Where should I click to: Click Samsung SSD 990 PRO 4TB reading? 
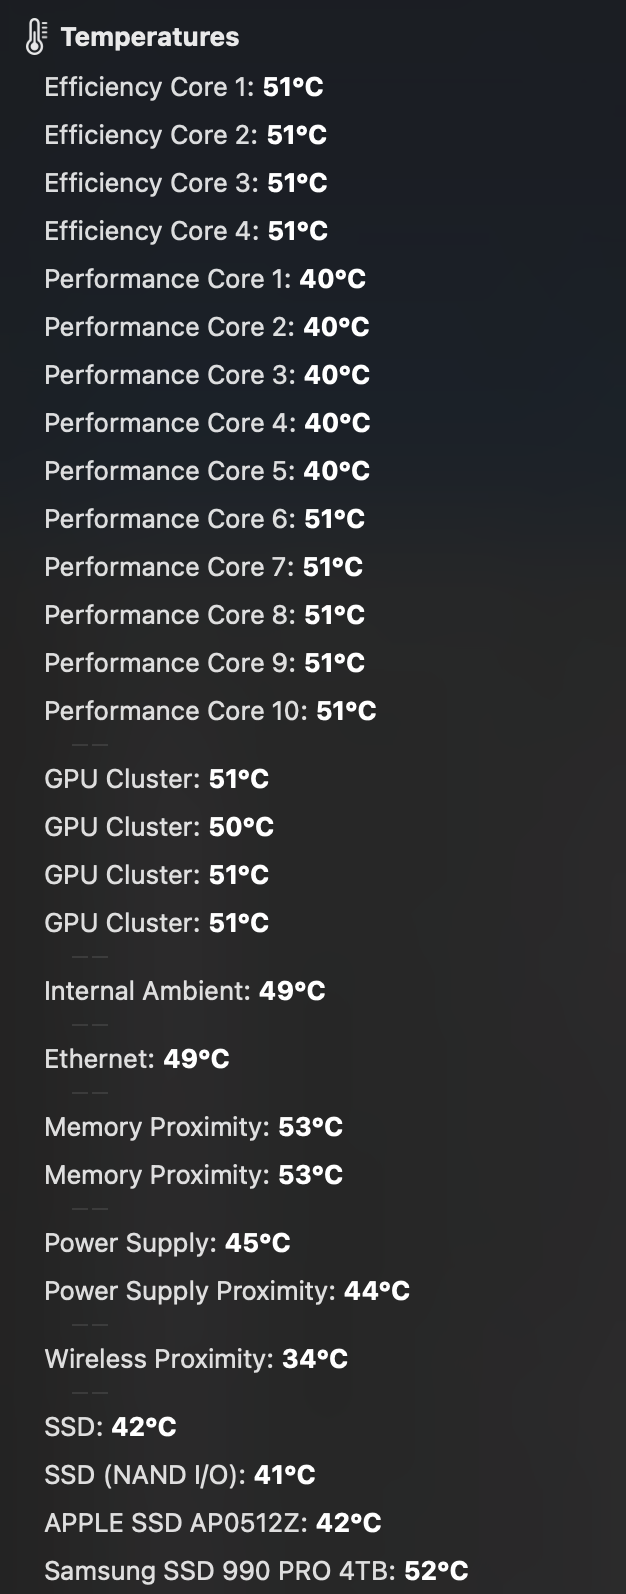pos(256,1571)
